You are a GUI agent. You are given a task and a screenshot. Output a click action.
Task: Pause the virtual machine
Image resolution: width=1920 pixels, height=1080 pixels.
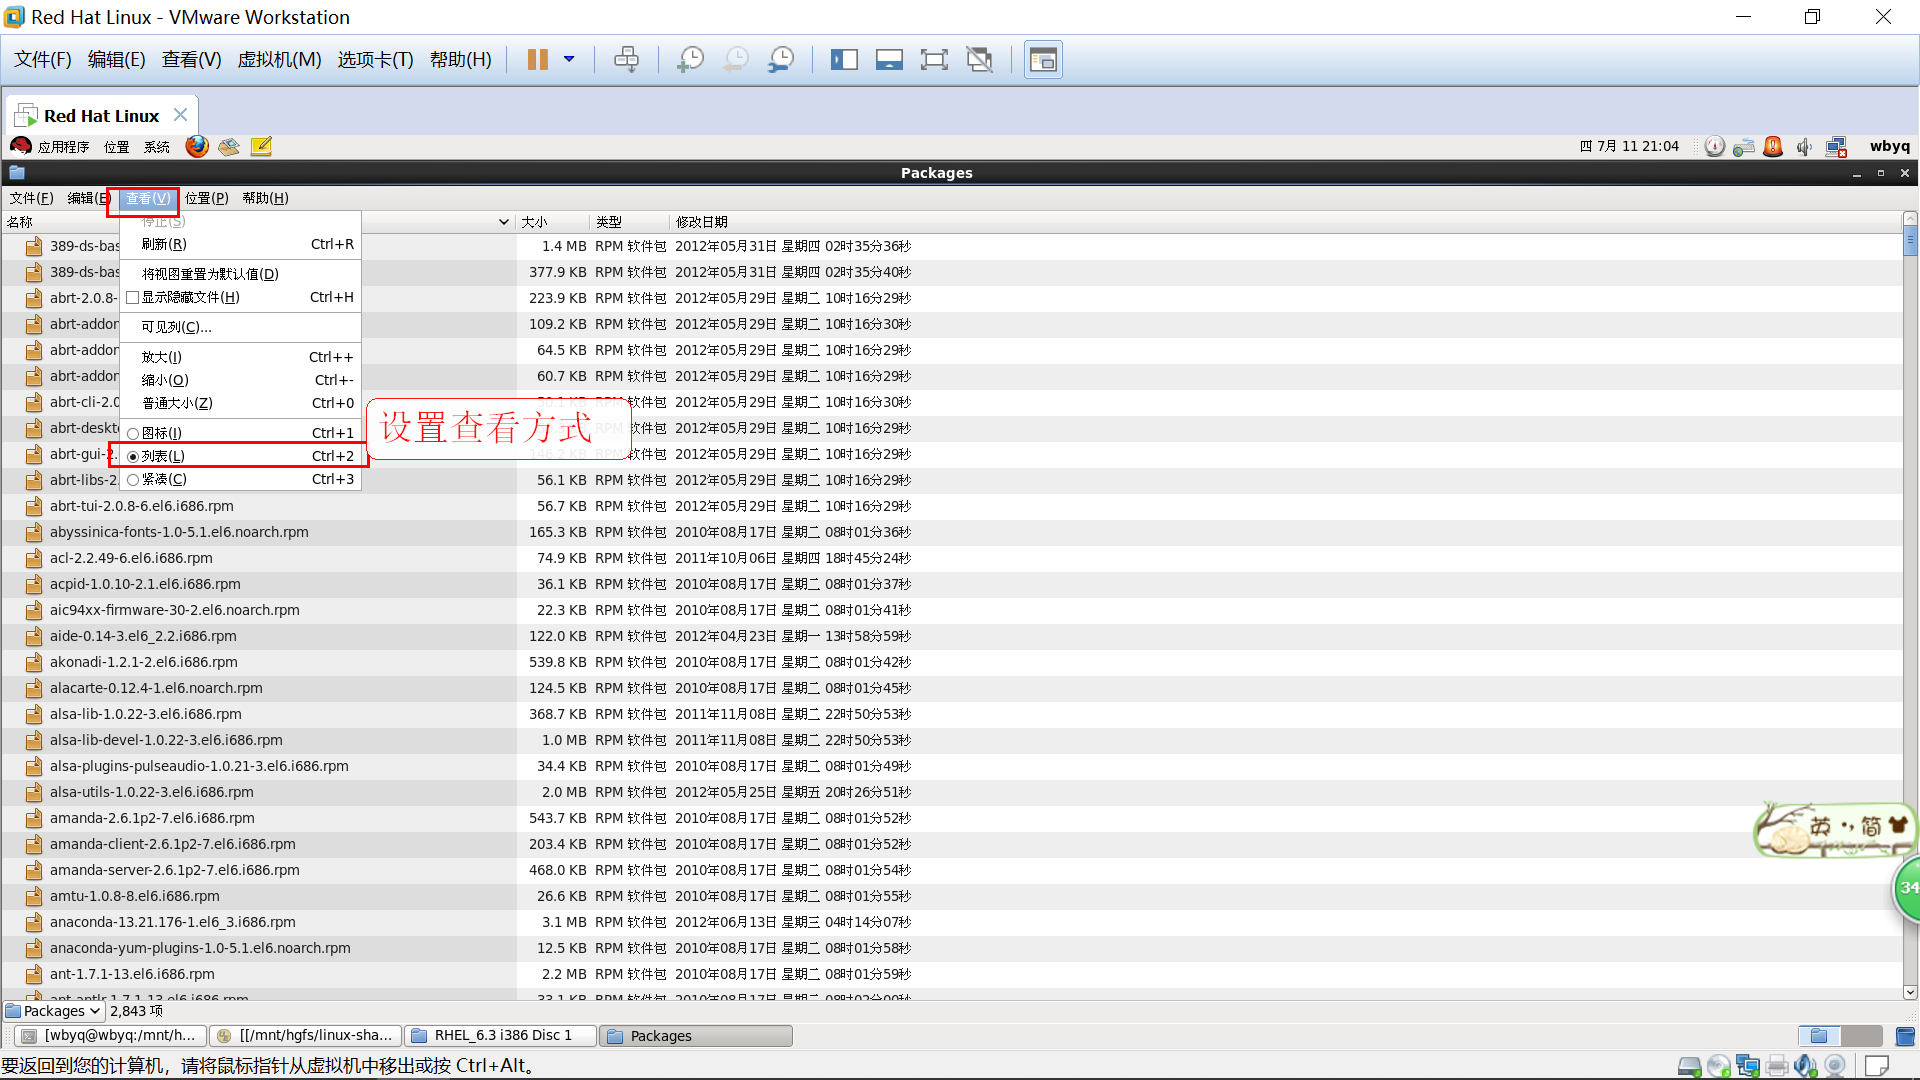click(537, 60)
